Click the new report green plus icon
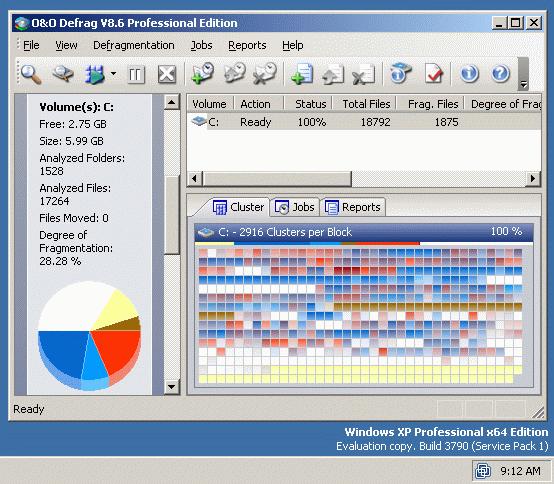The height and width of the screenshot is (484, 554). (302, 74)
